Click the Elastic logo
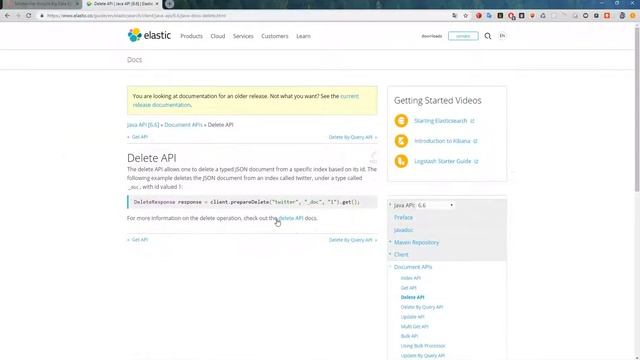The image size is (640, 360). tap(149, 36)
